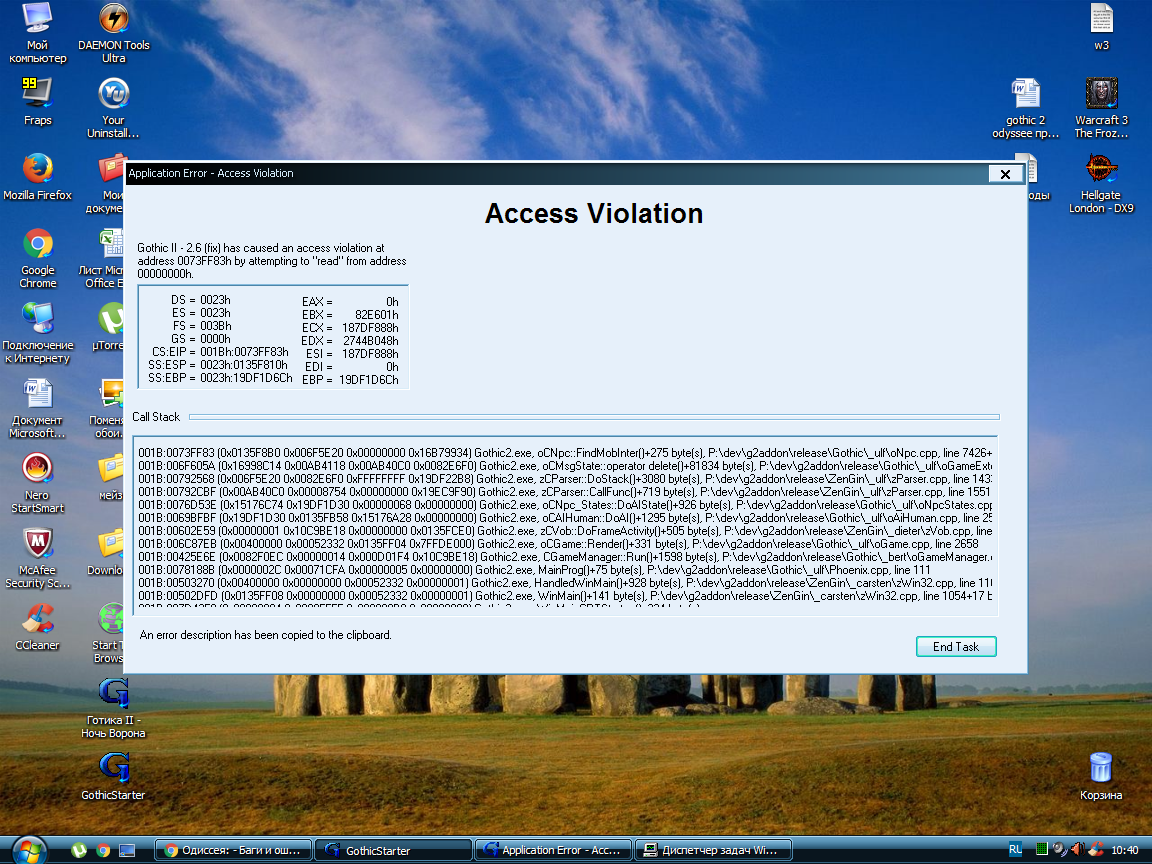Image resolution: width=1152 pixels, height=864 pixels.
Task: Click oCNpc::FindMobInter call stack line
Action: [x=565, y=453]
